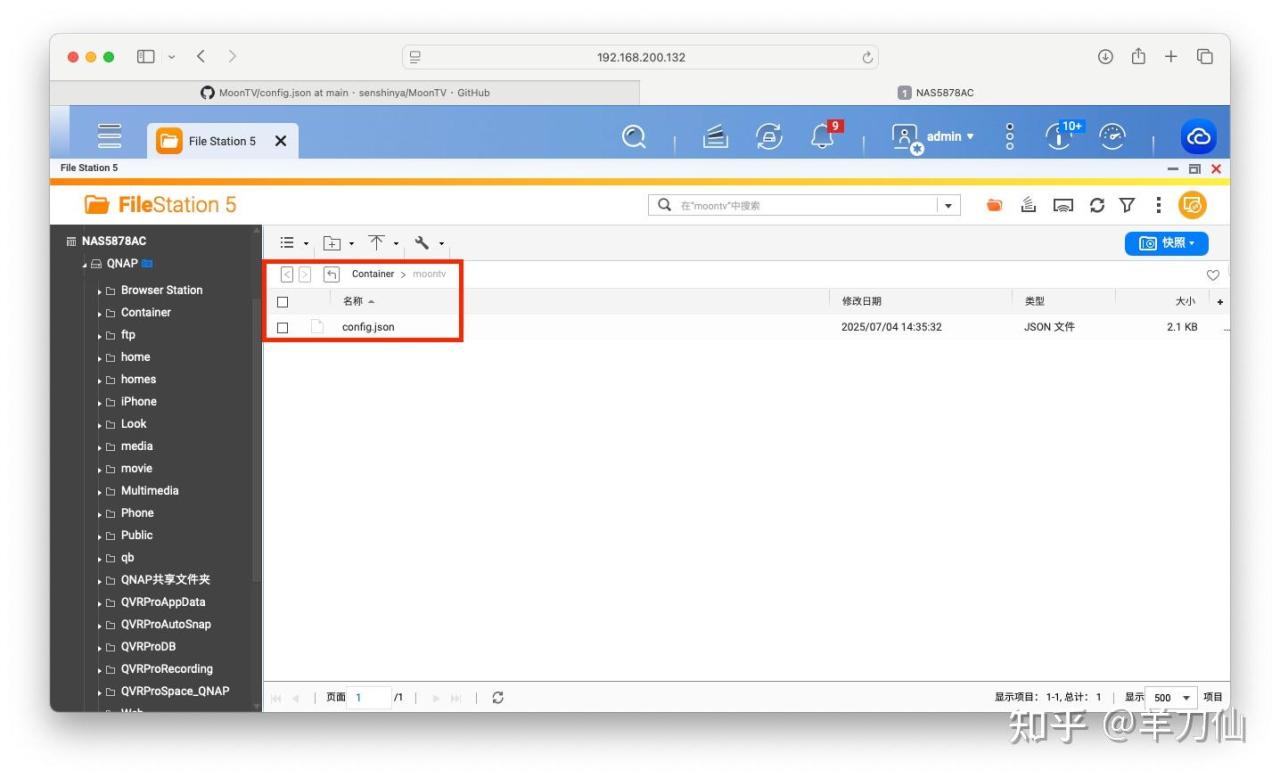The image size is (1280, 778).
Task: Click moontv in the breadcrumb path
Action: (429, 274)
